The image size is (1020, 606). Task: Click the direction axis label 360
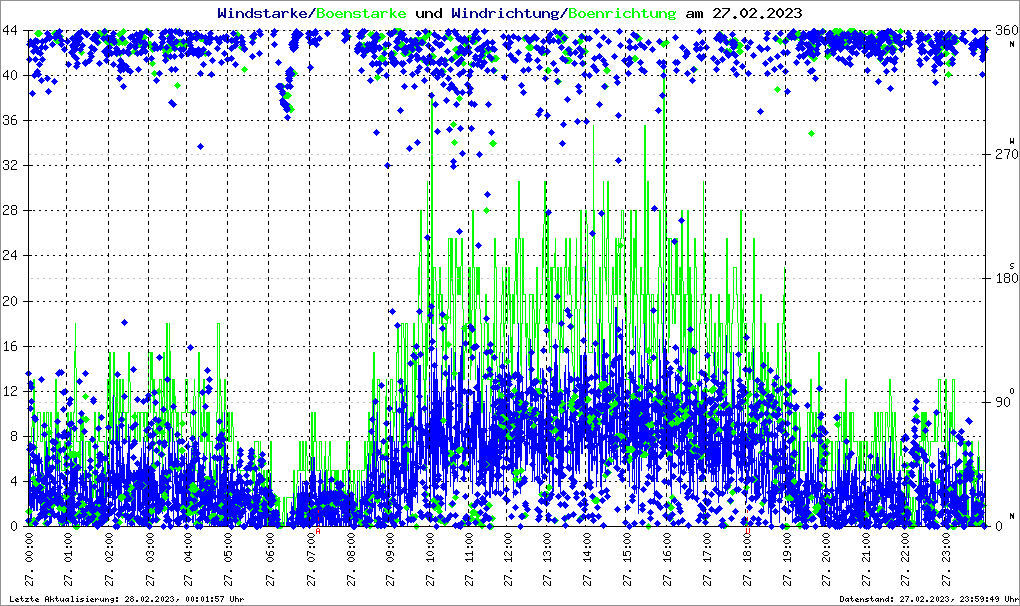(1007, 30)
